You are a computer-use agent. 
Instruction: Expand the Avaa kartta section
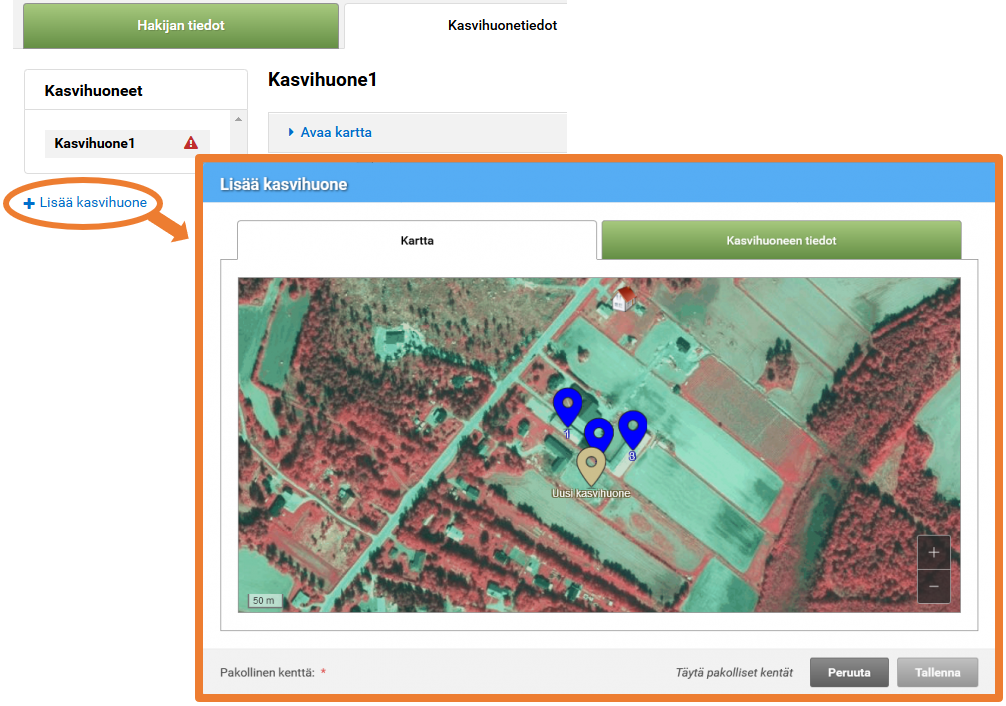pos(336,132)
